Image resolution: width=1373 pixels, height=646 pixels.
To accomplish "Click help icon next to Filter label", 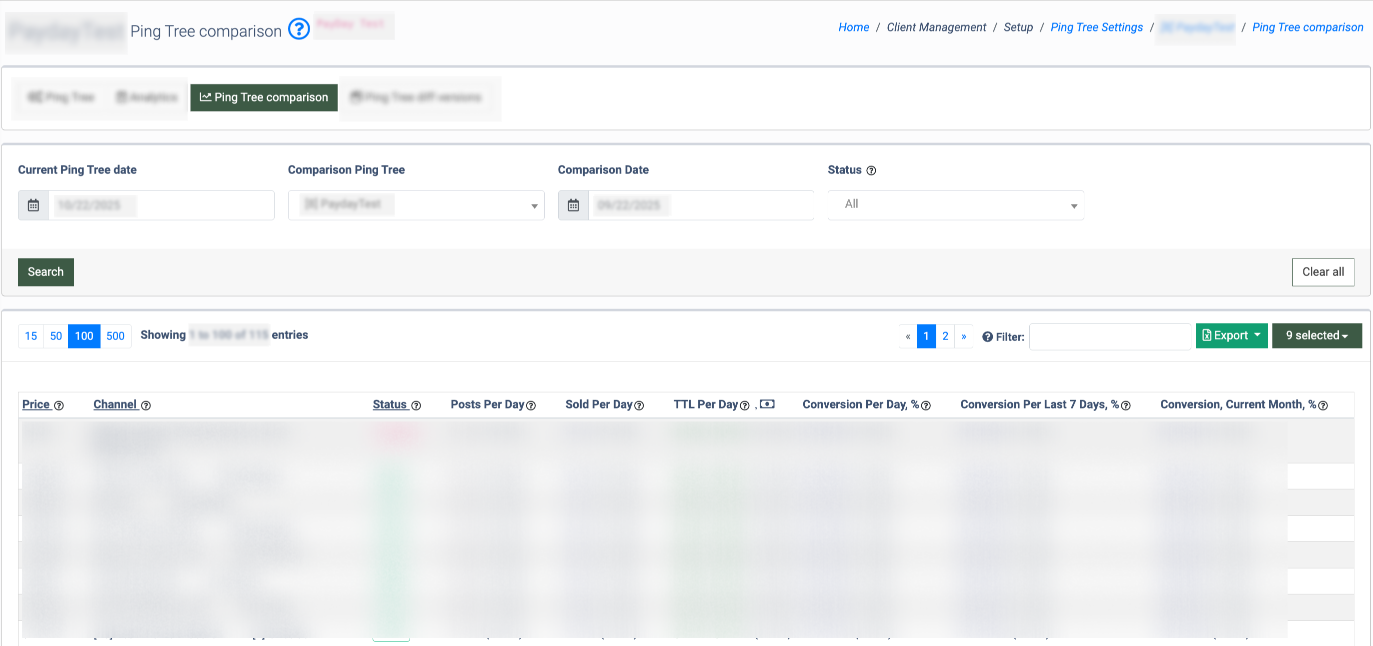I will (987, 337).
